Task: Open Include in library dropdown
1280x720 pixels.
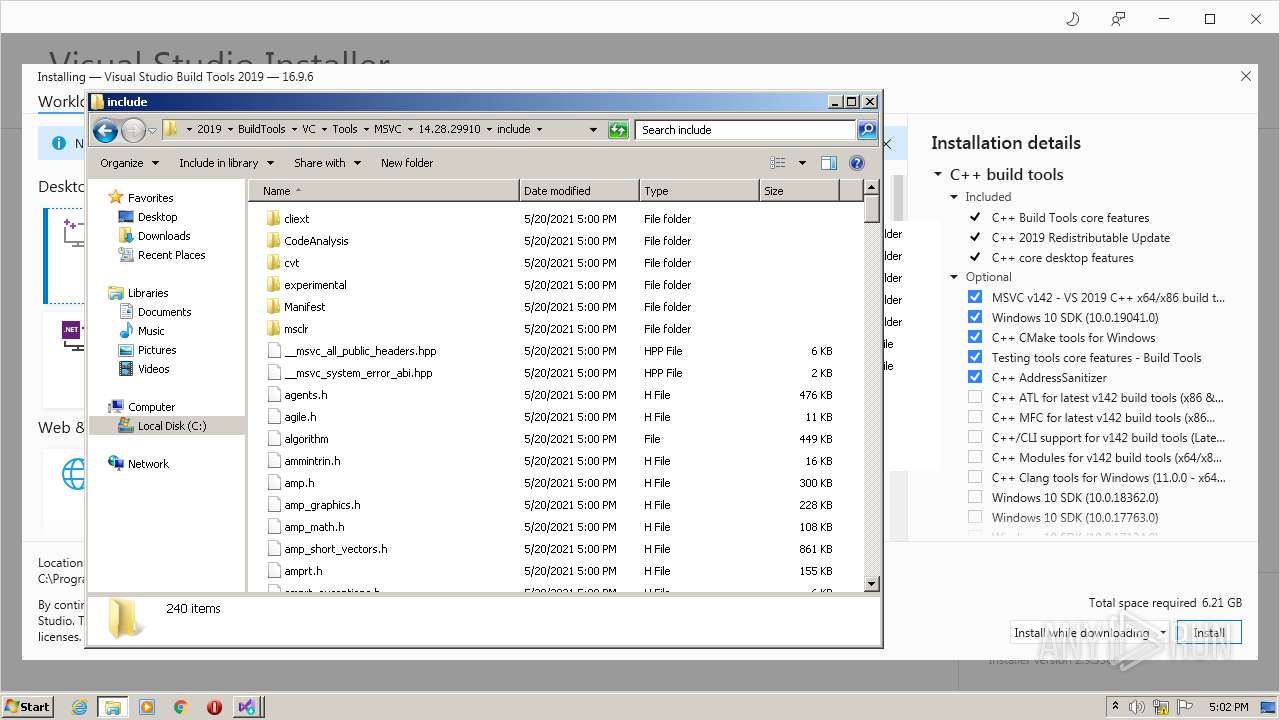Action: tap(226, 163)
